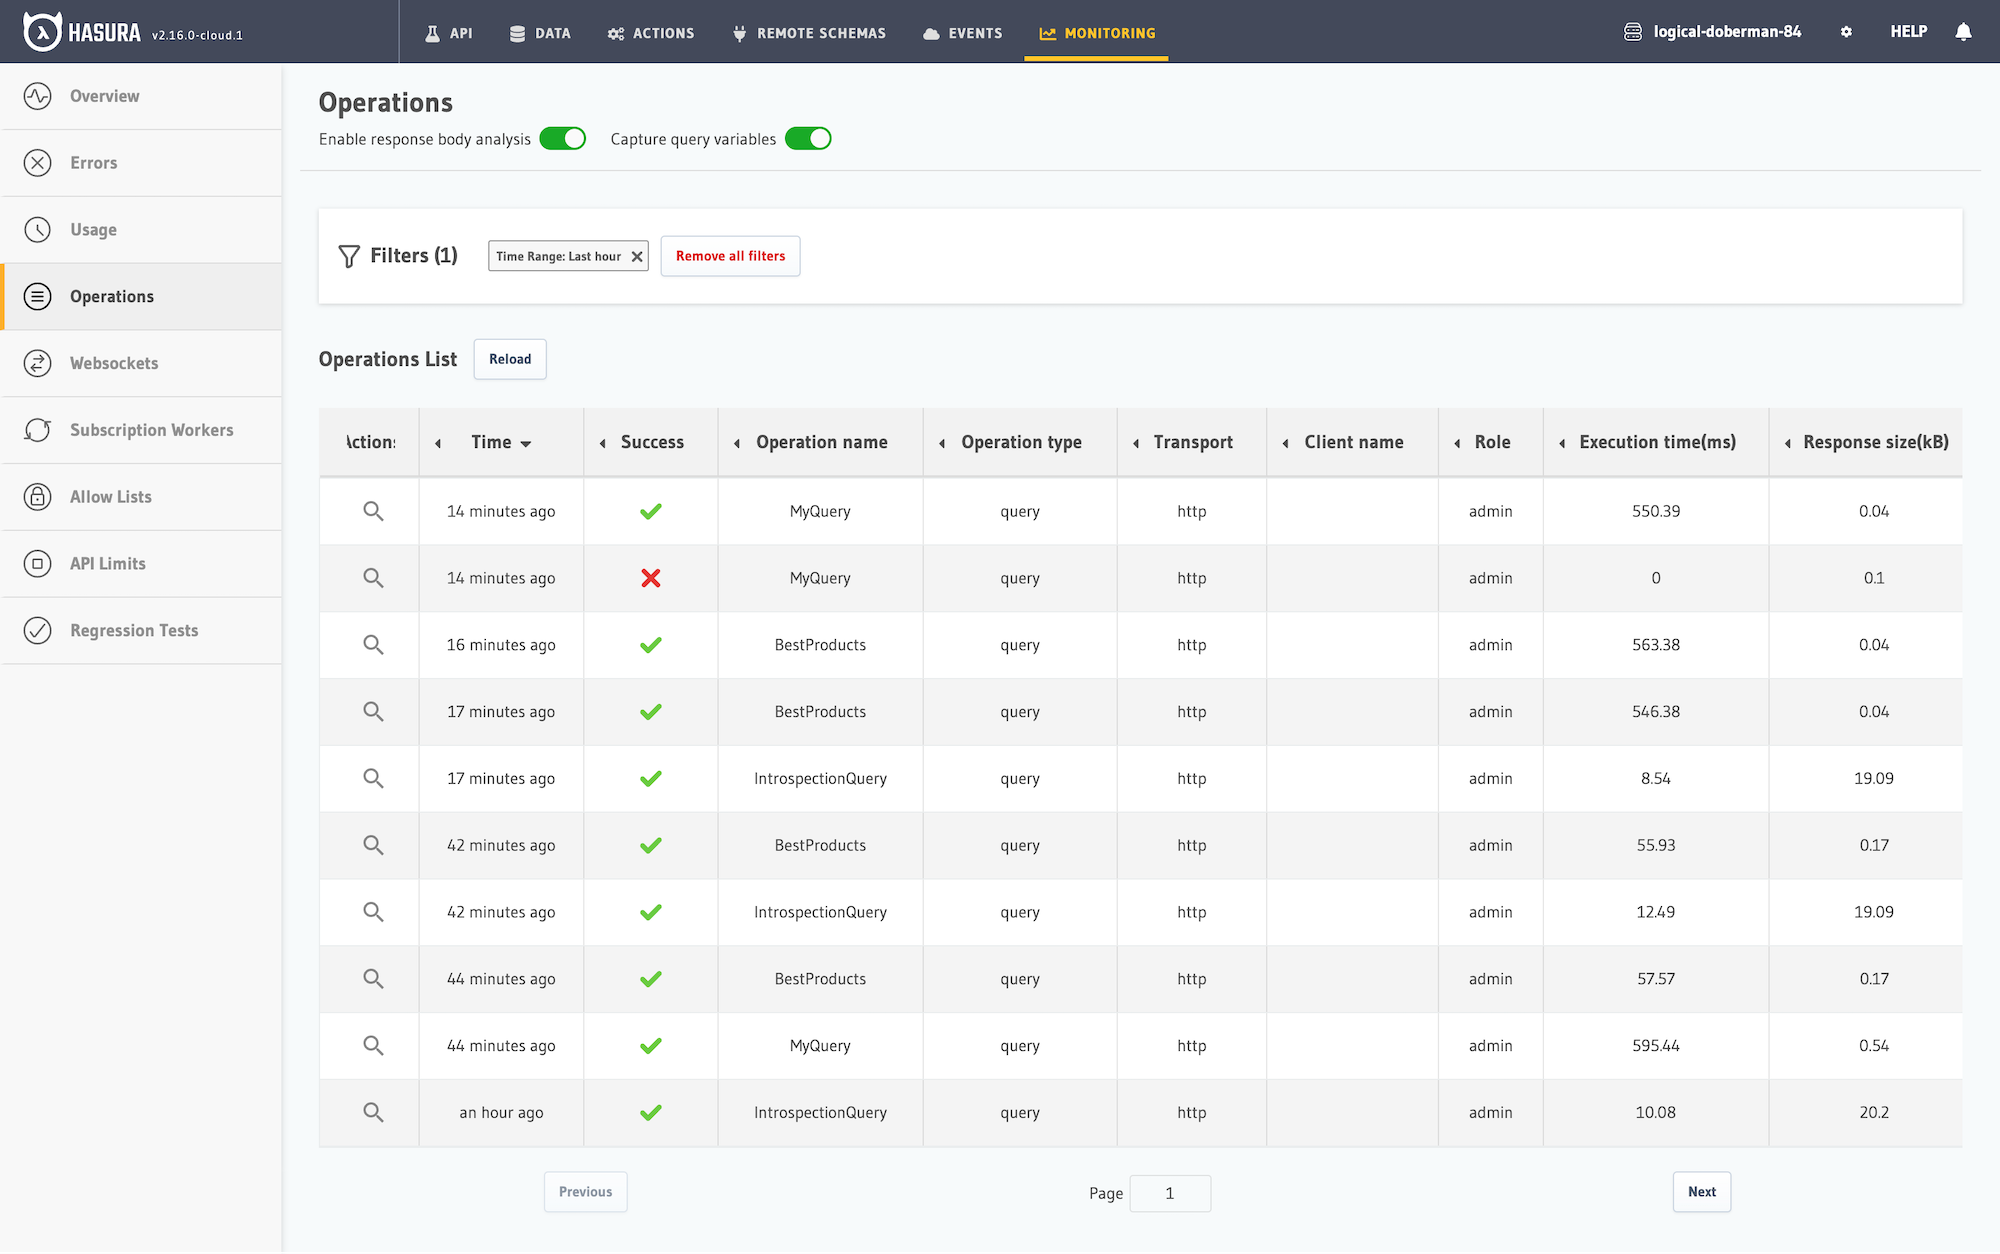Open the Allow Lists section
Screen dimensions: 2000x1254
click(110, 497)
